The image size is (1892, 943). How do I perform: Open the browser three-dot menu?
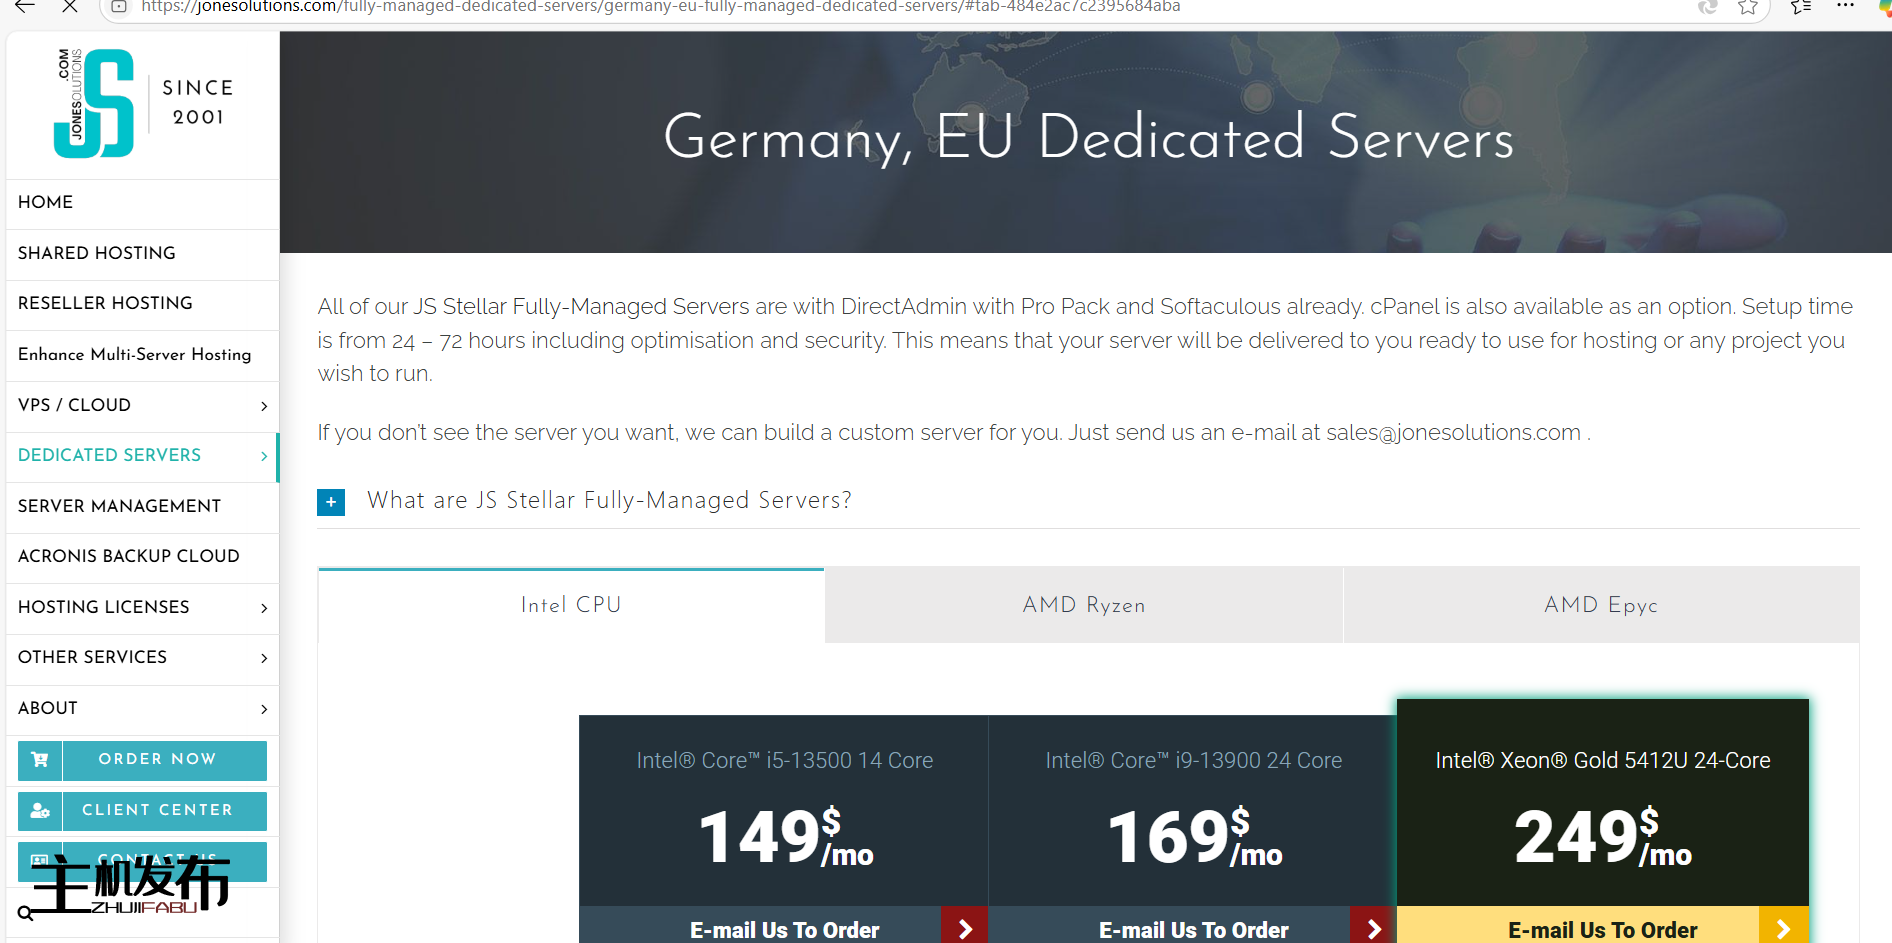(x=1846, y=7)
